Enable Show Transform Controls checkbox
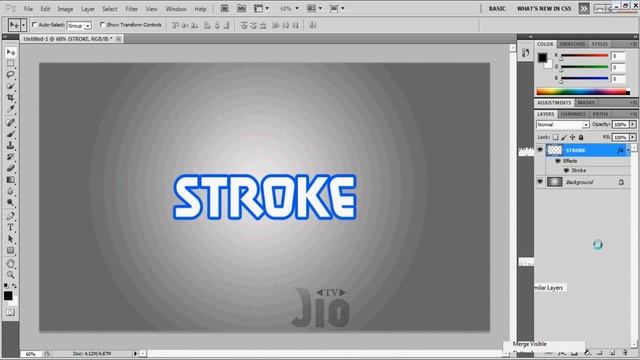 [x=102, y=25]
